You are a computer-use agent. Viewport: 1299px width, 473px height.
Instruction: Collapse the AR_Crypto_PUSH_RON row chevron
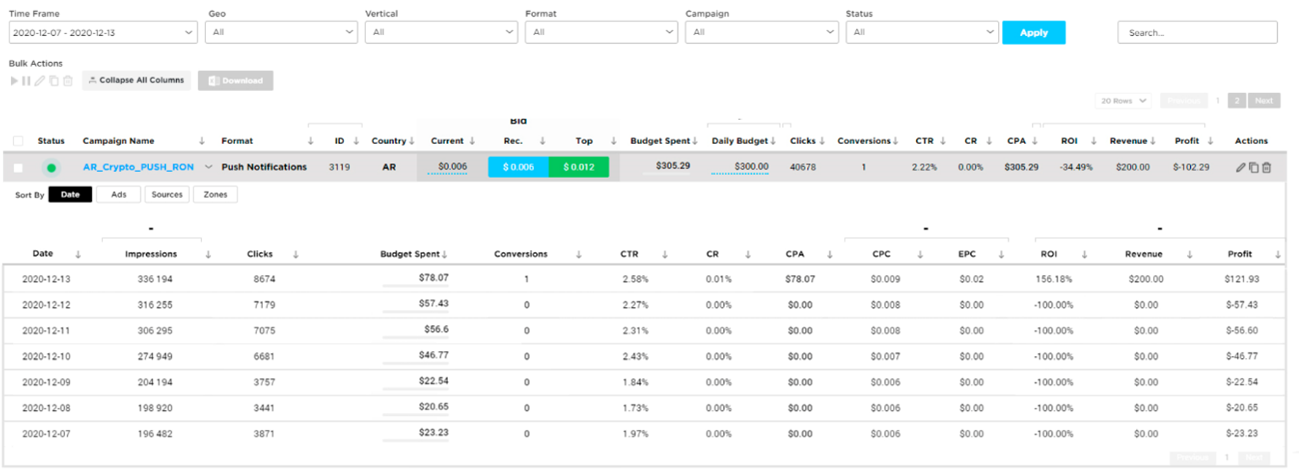coord(209,167)
